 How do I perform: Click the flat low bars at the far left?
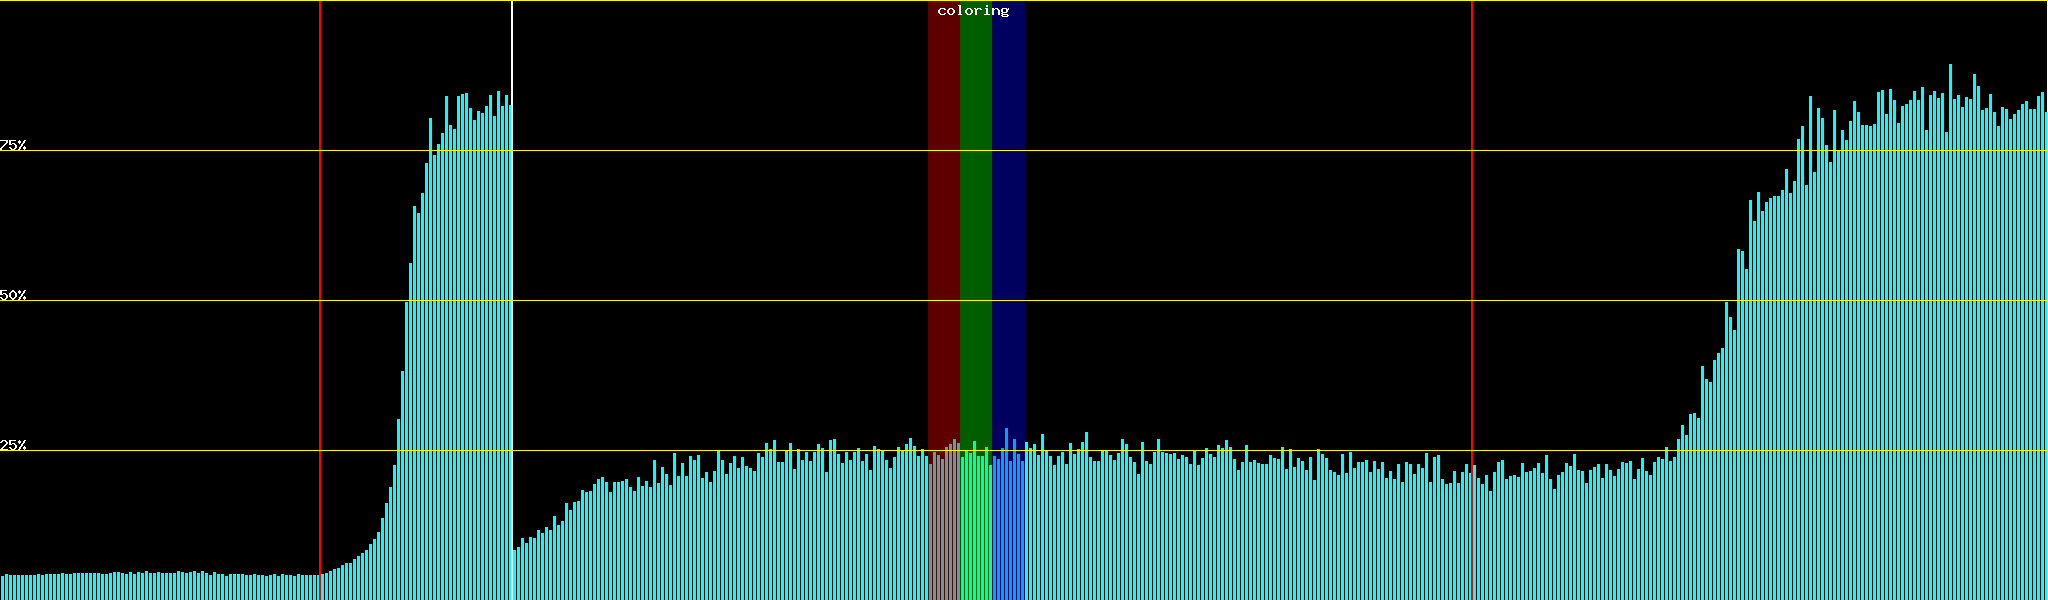[x=150, y=587]
